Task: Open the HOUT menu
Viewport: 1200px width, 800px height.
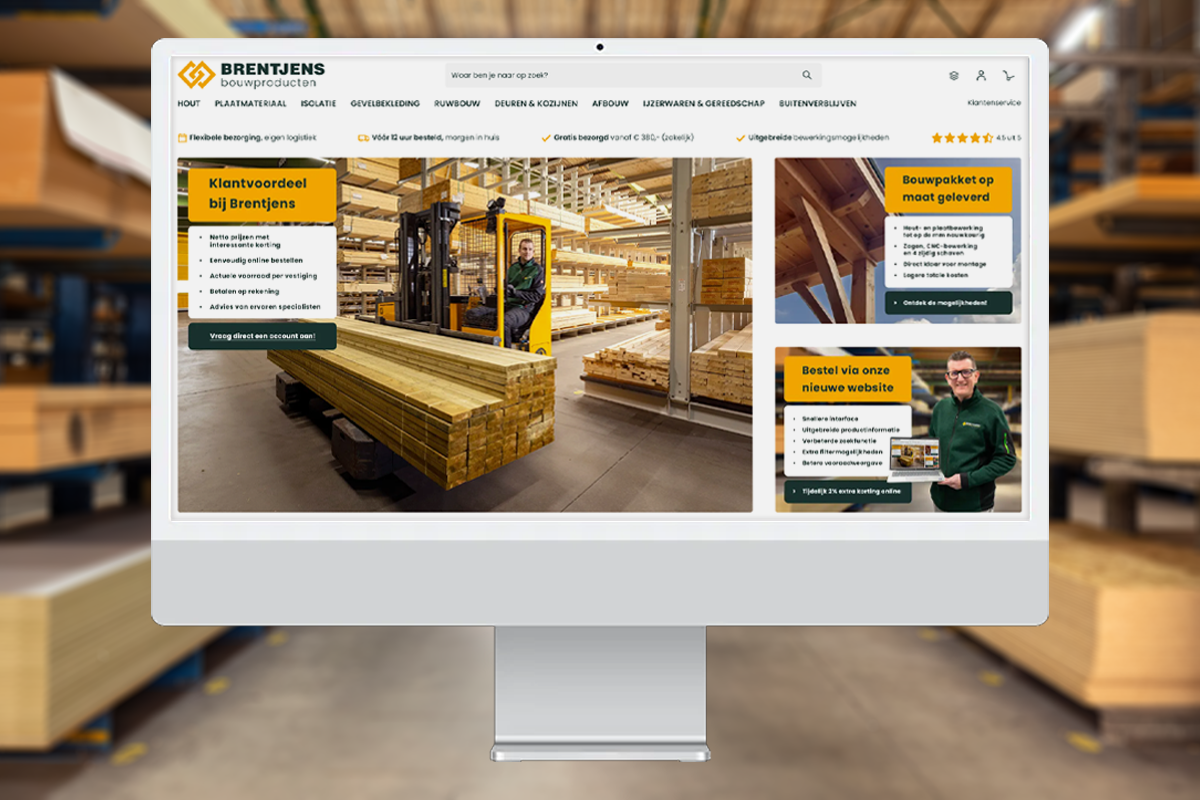Action: coord(189,103)
